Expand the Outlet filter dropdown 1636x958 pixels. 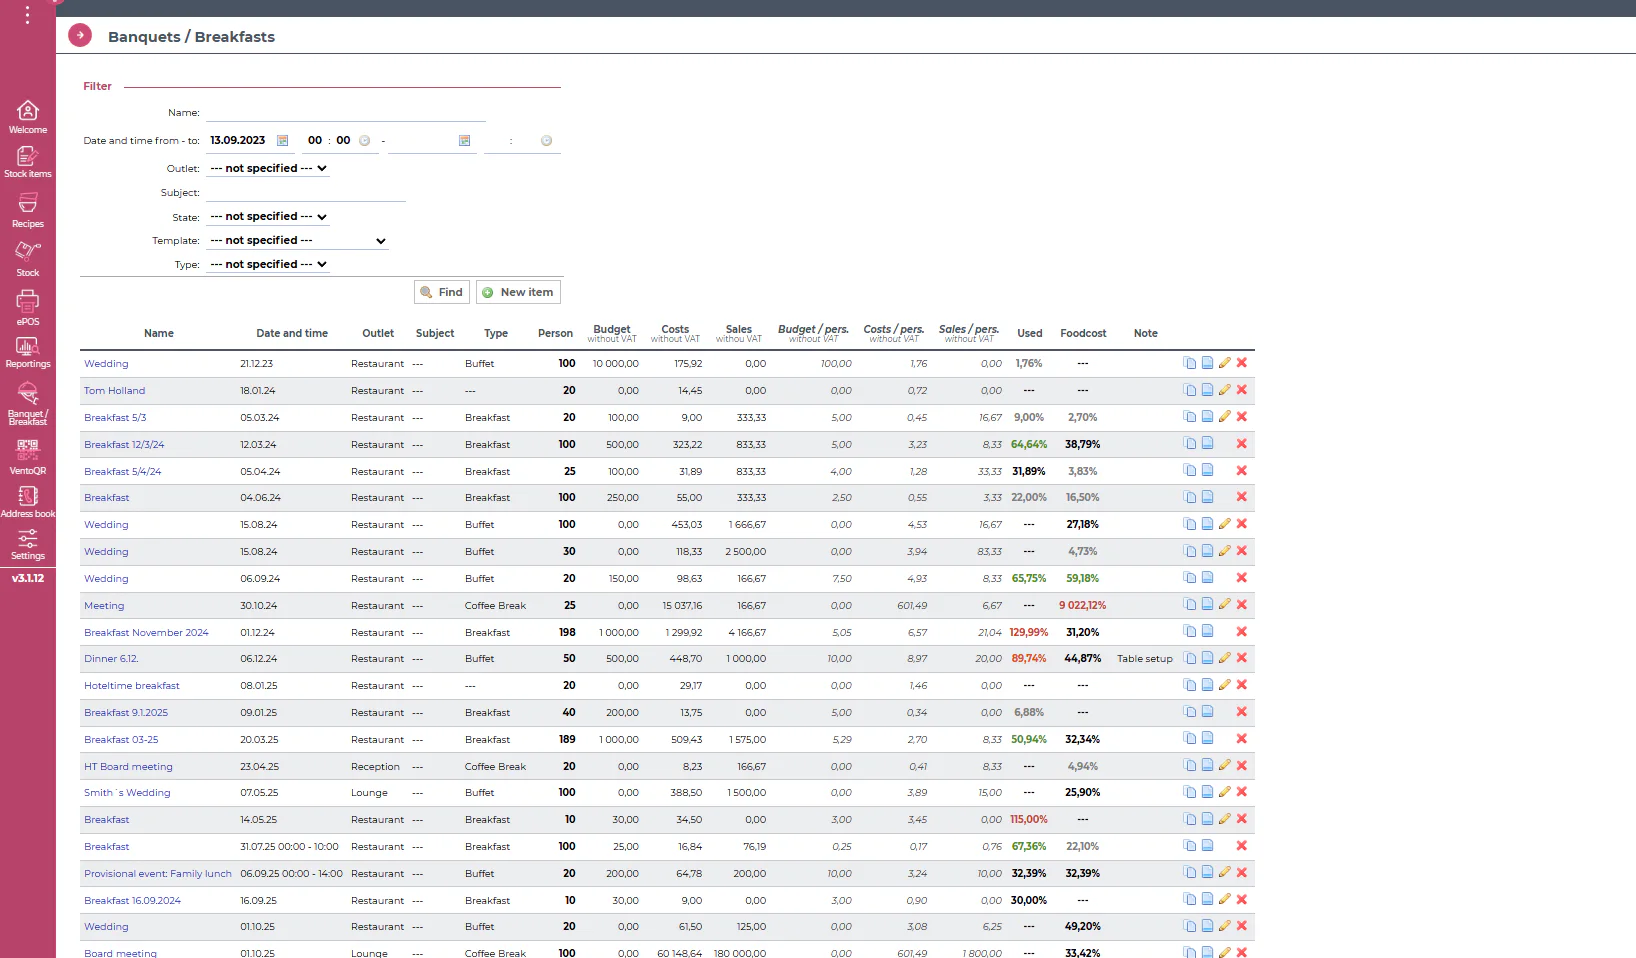point(268,168)
